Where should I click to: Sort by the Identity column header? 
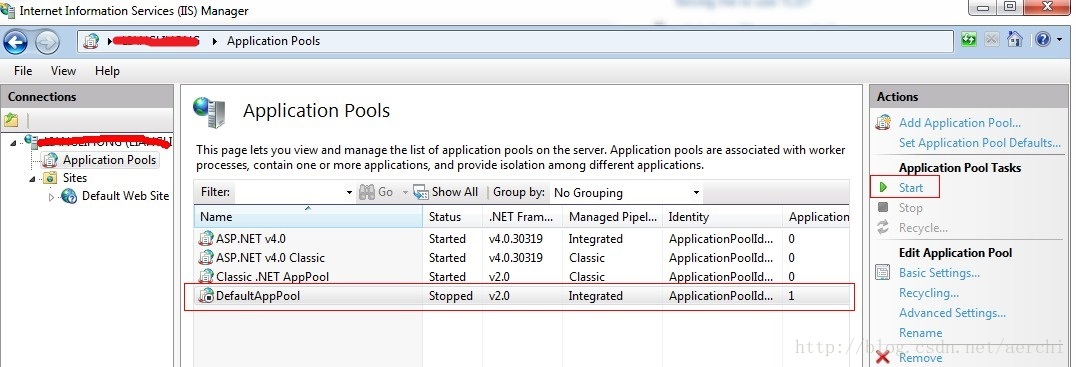[x=723, y=217]
